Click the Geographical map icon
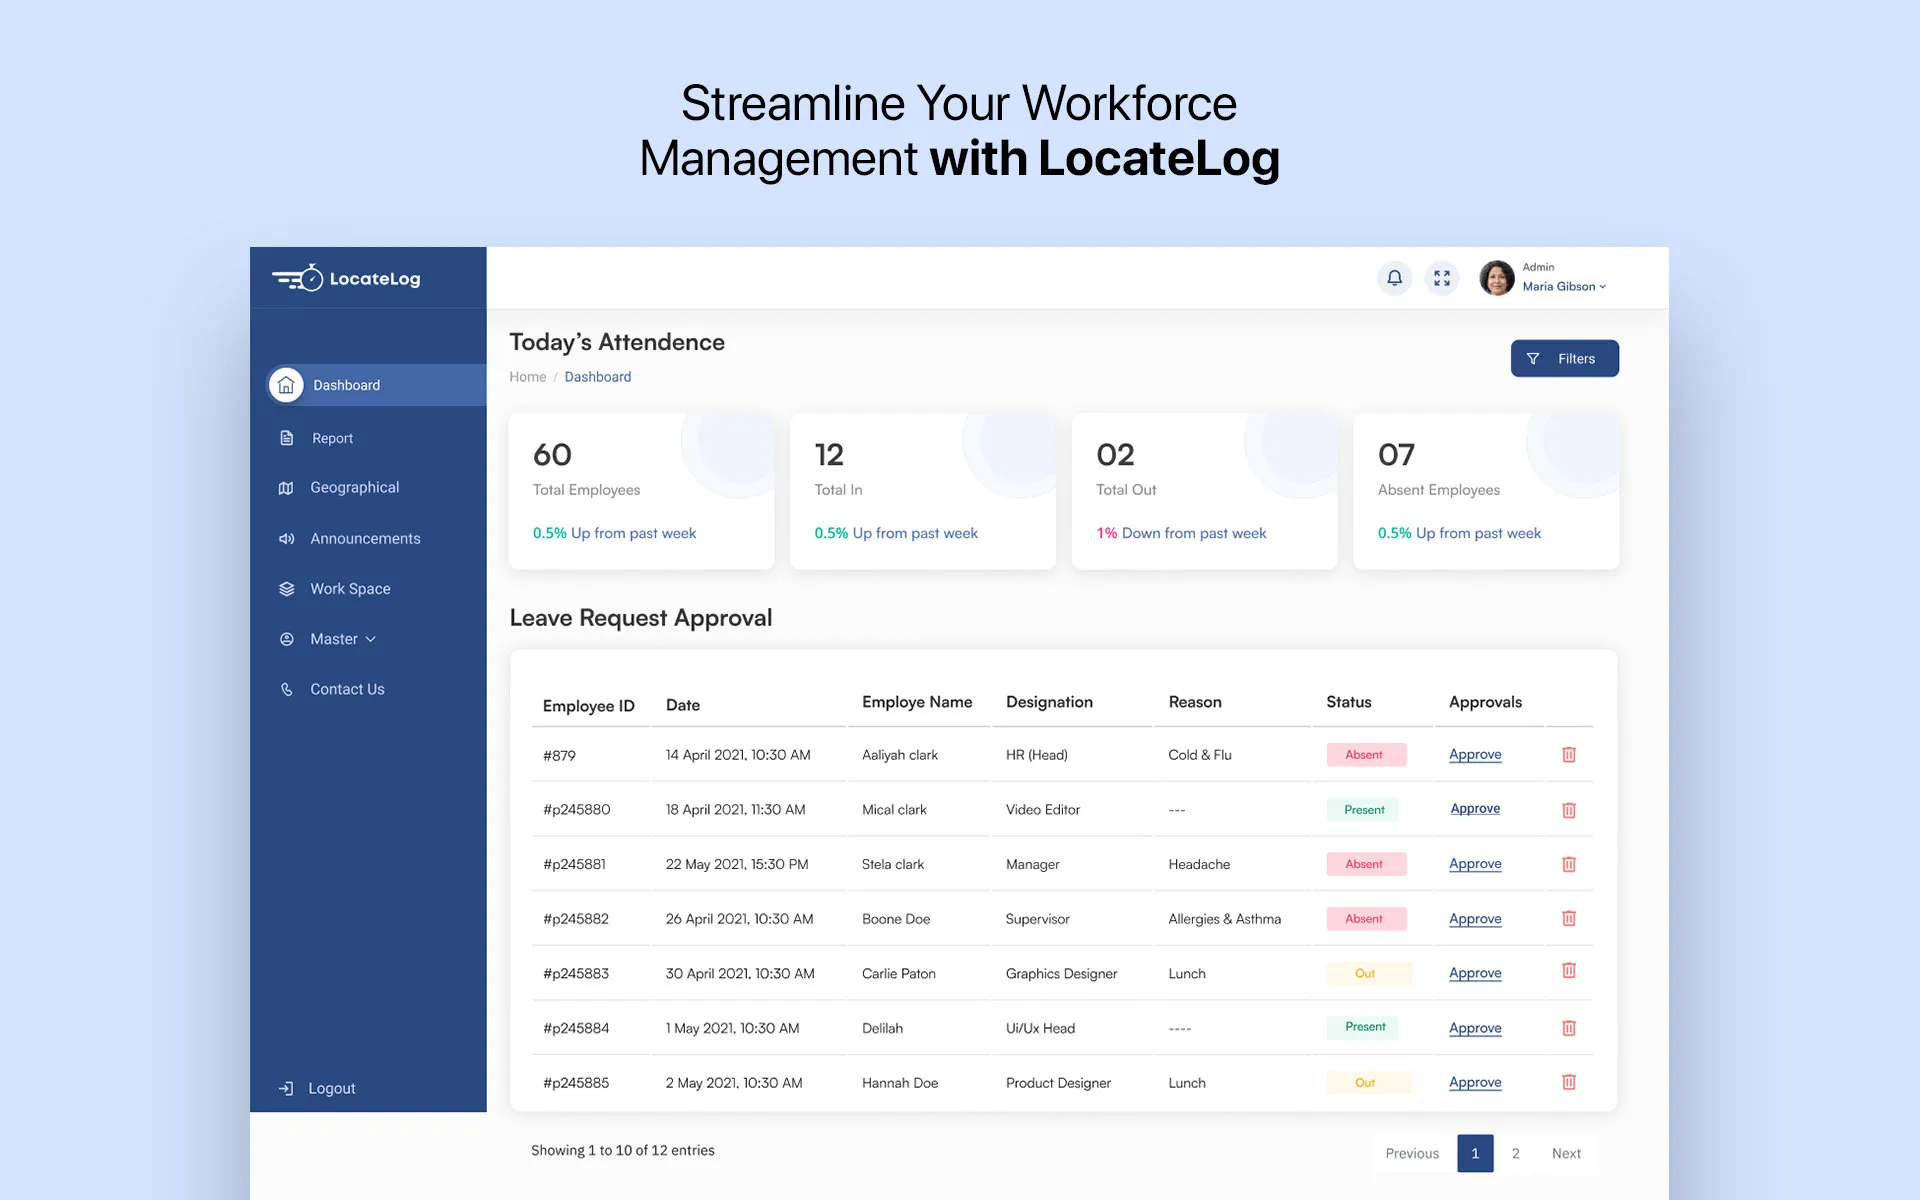Screen dimensions: 1920x1200 286,488
